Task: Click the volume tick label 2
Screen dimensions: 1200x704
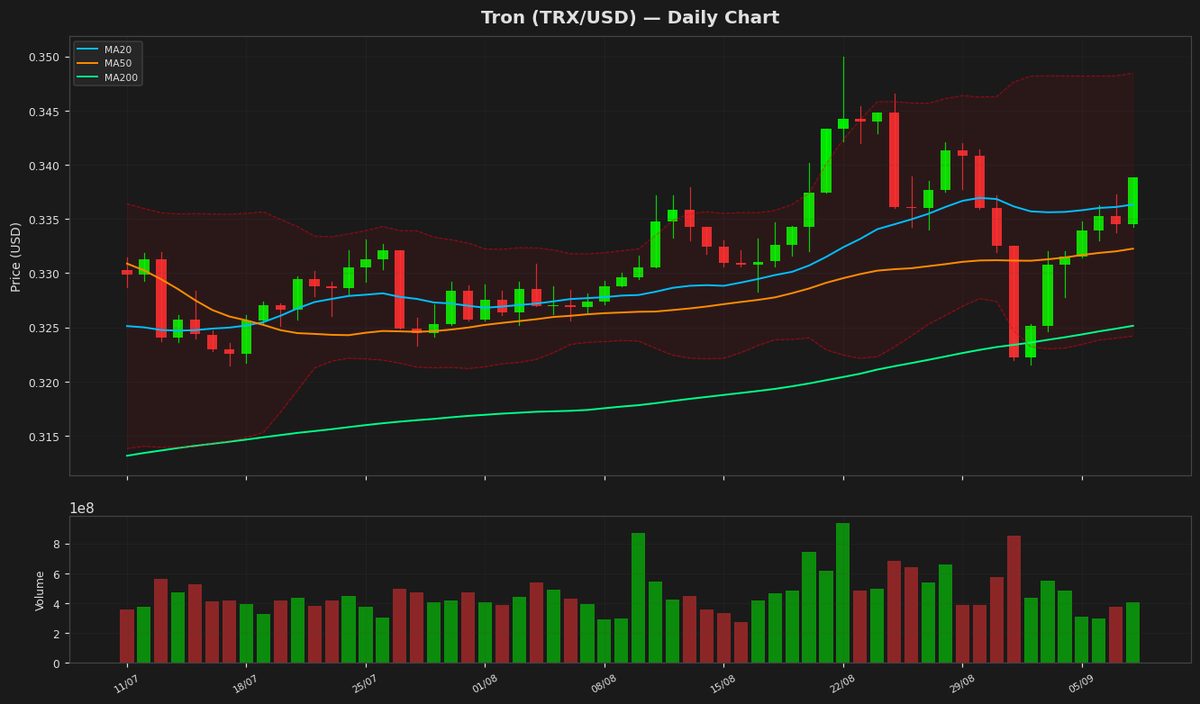Action: 57,634
